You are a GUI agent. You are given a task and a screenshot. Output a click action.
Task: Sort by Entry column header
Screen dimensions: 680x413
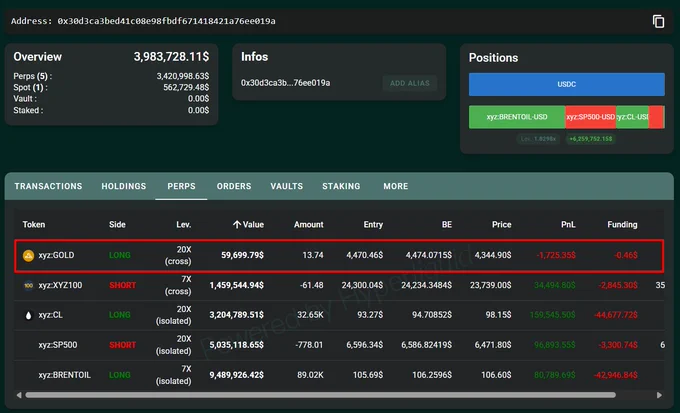(373, 225)
